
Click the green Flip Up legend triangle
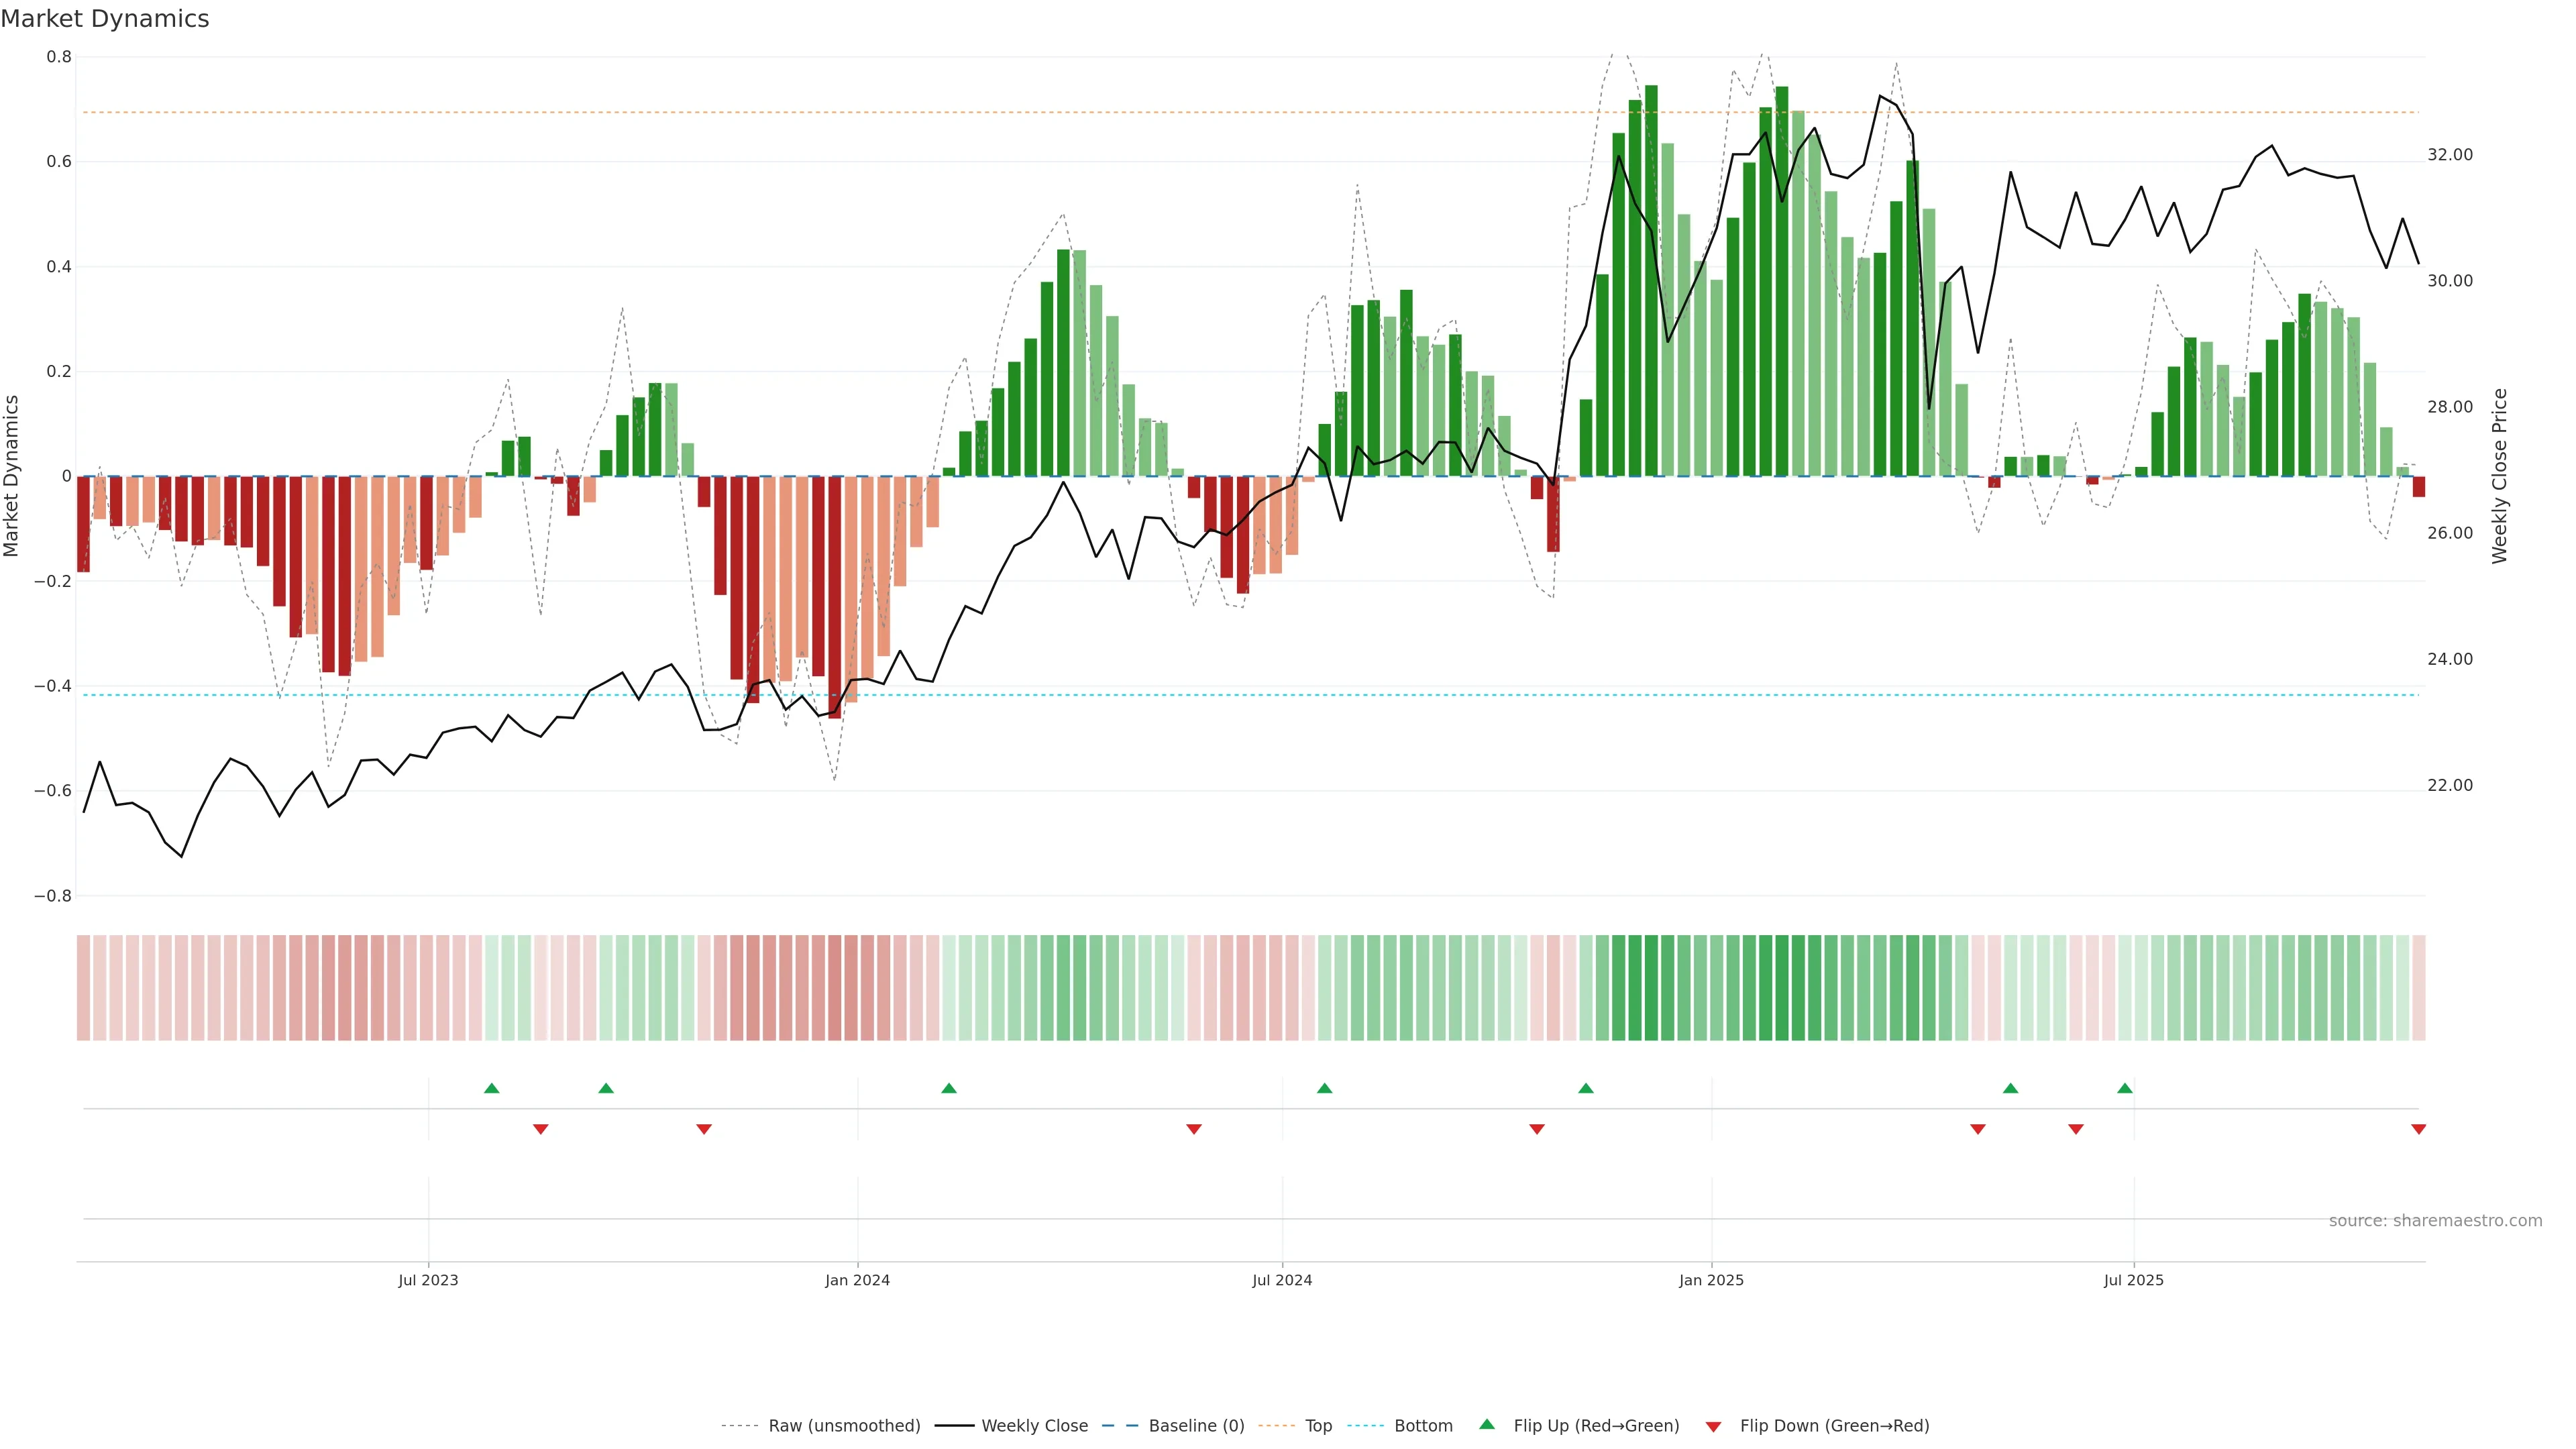click(x=1487, y=1424)
